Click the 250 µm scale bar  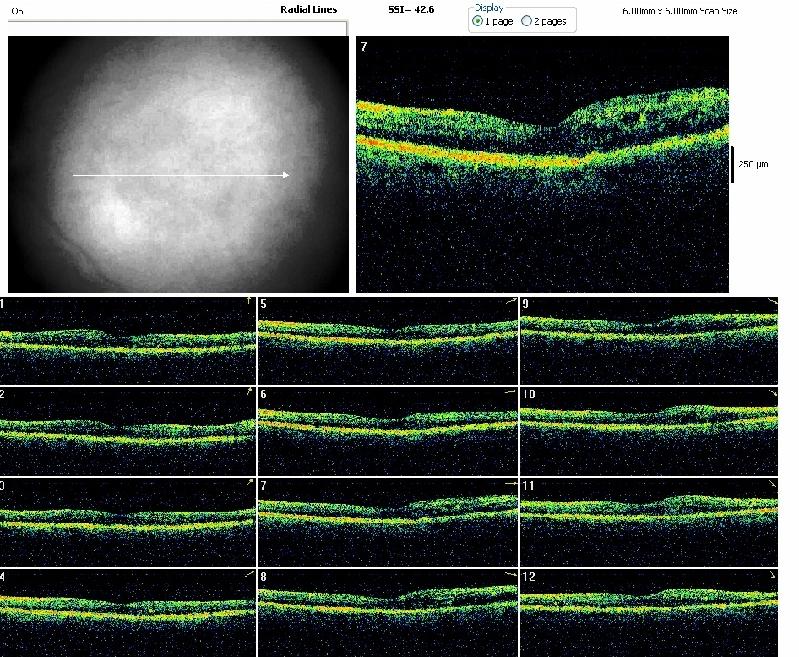click(733, 165)
